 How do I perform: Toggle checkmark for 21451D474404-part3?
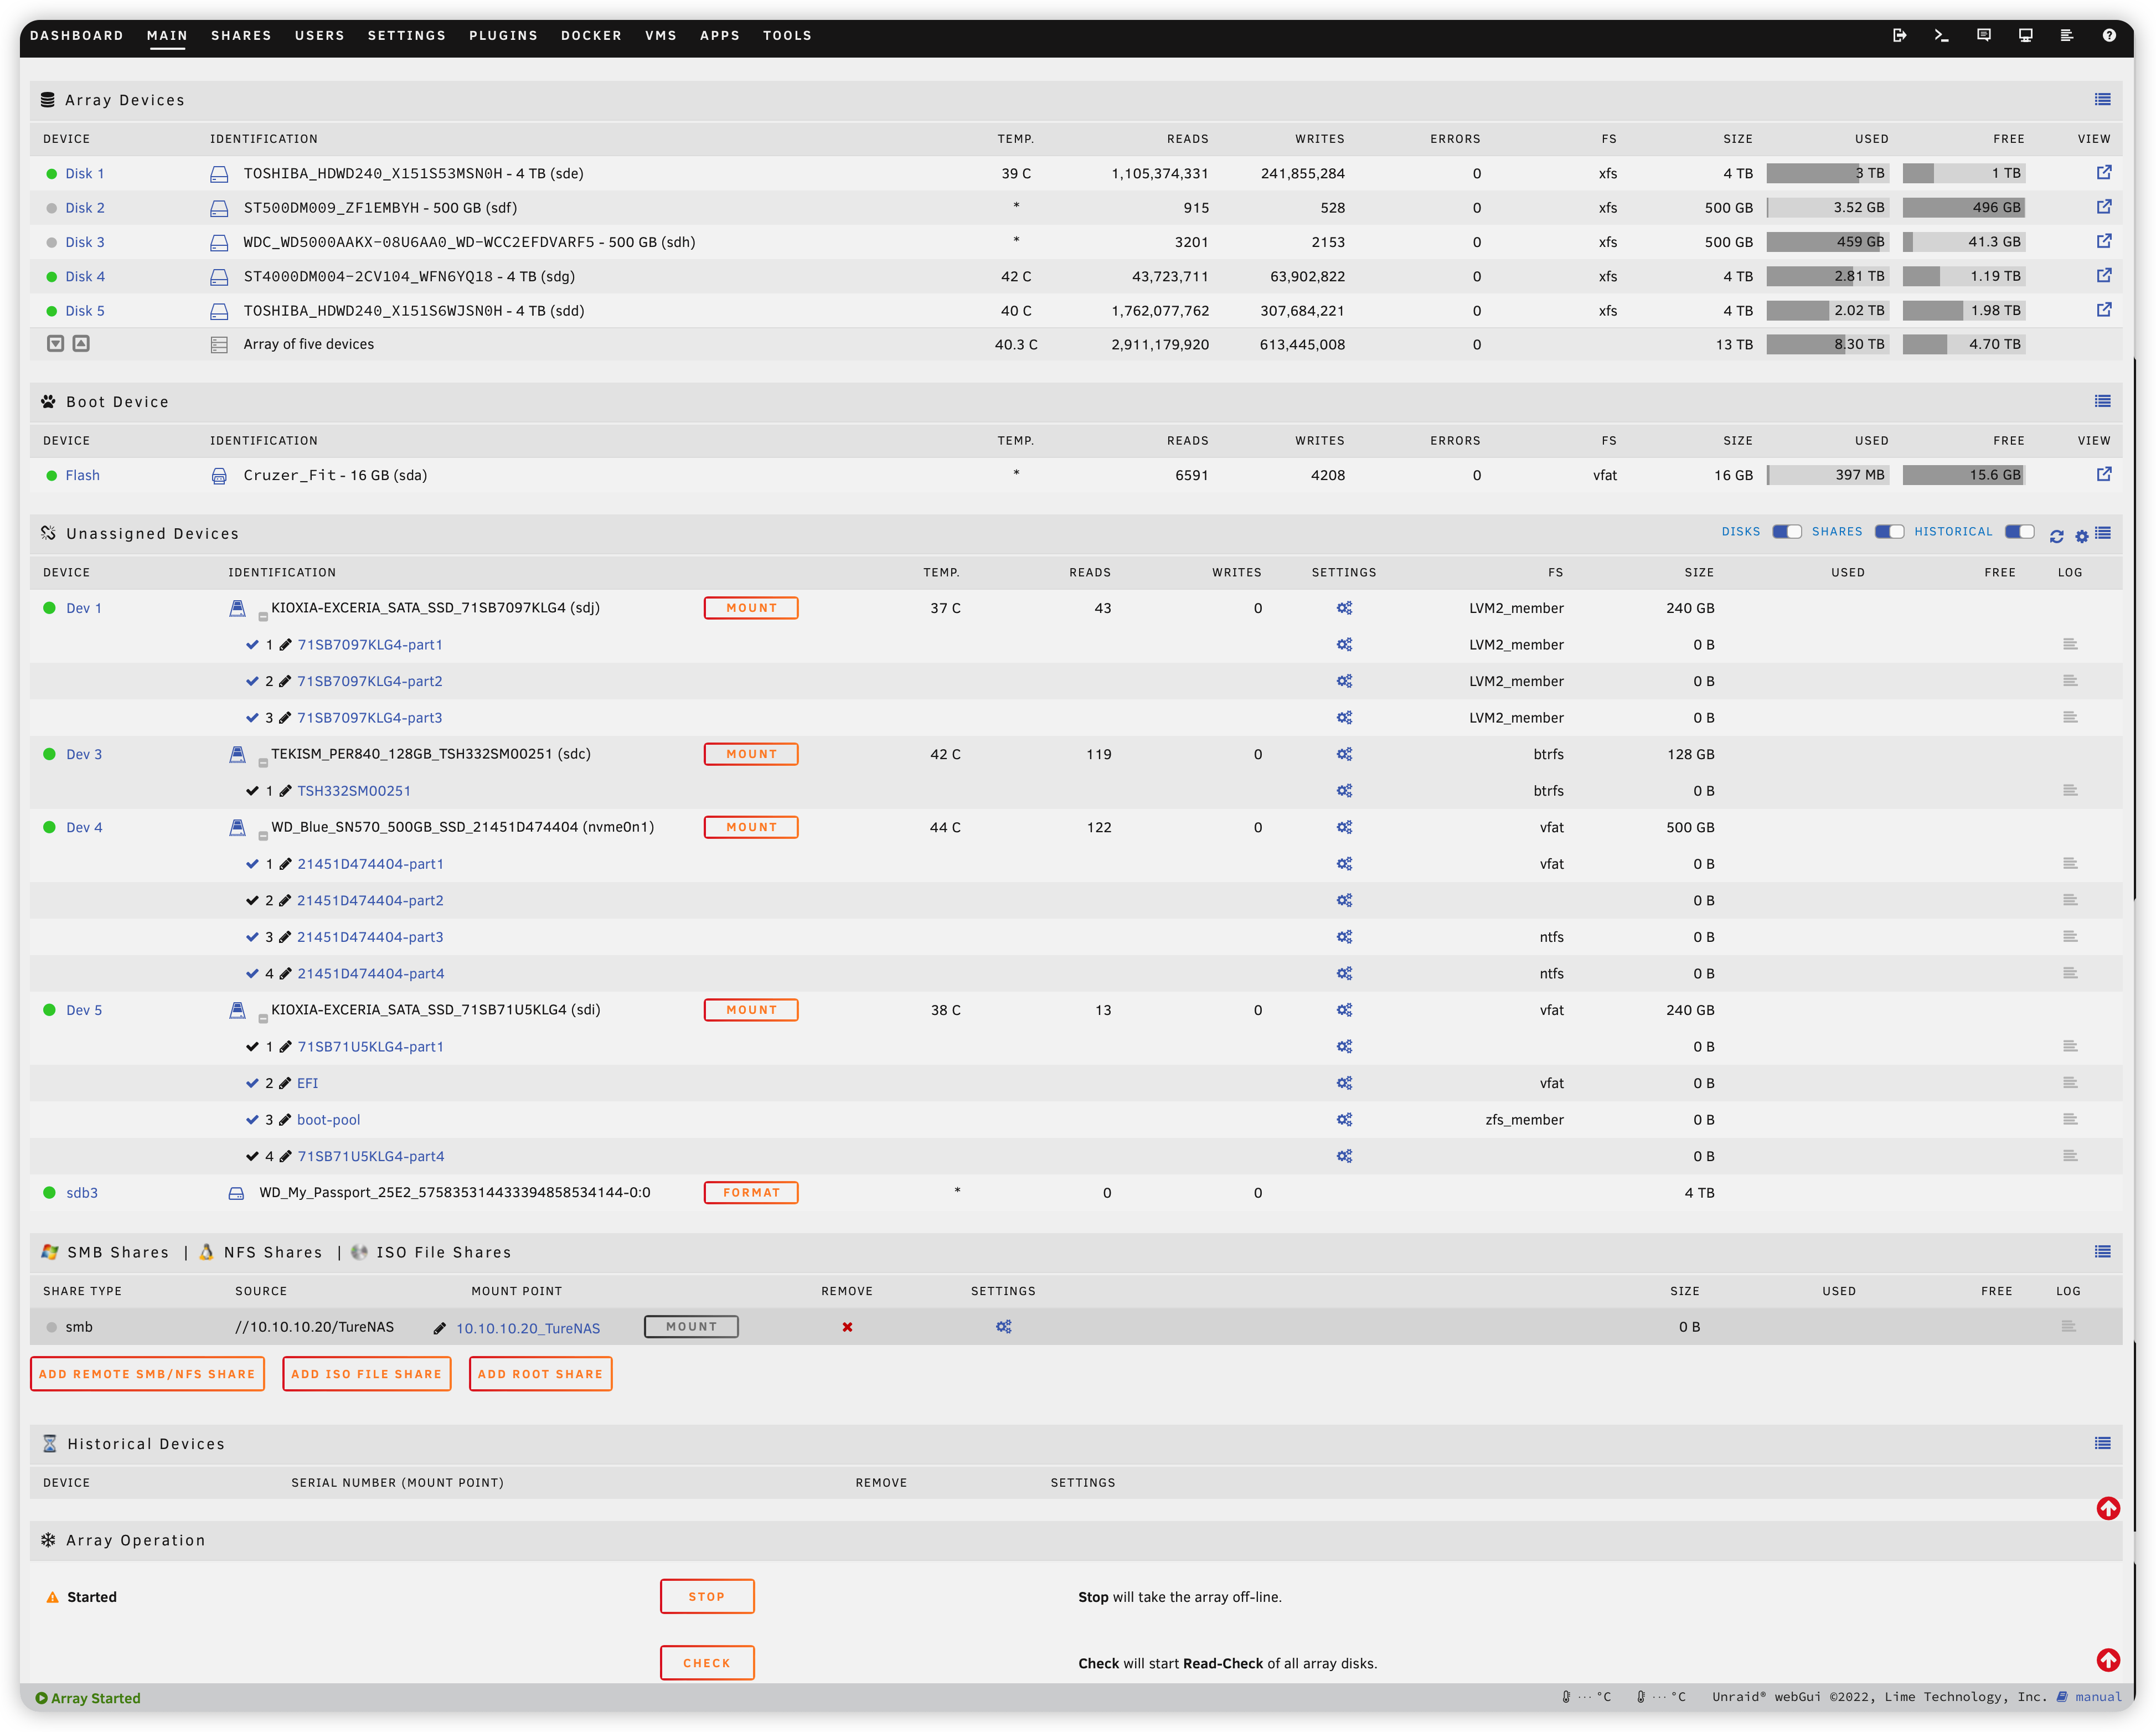[252, 936]
